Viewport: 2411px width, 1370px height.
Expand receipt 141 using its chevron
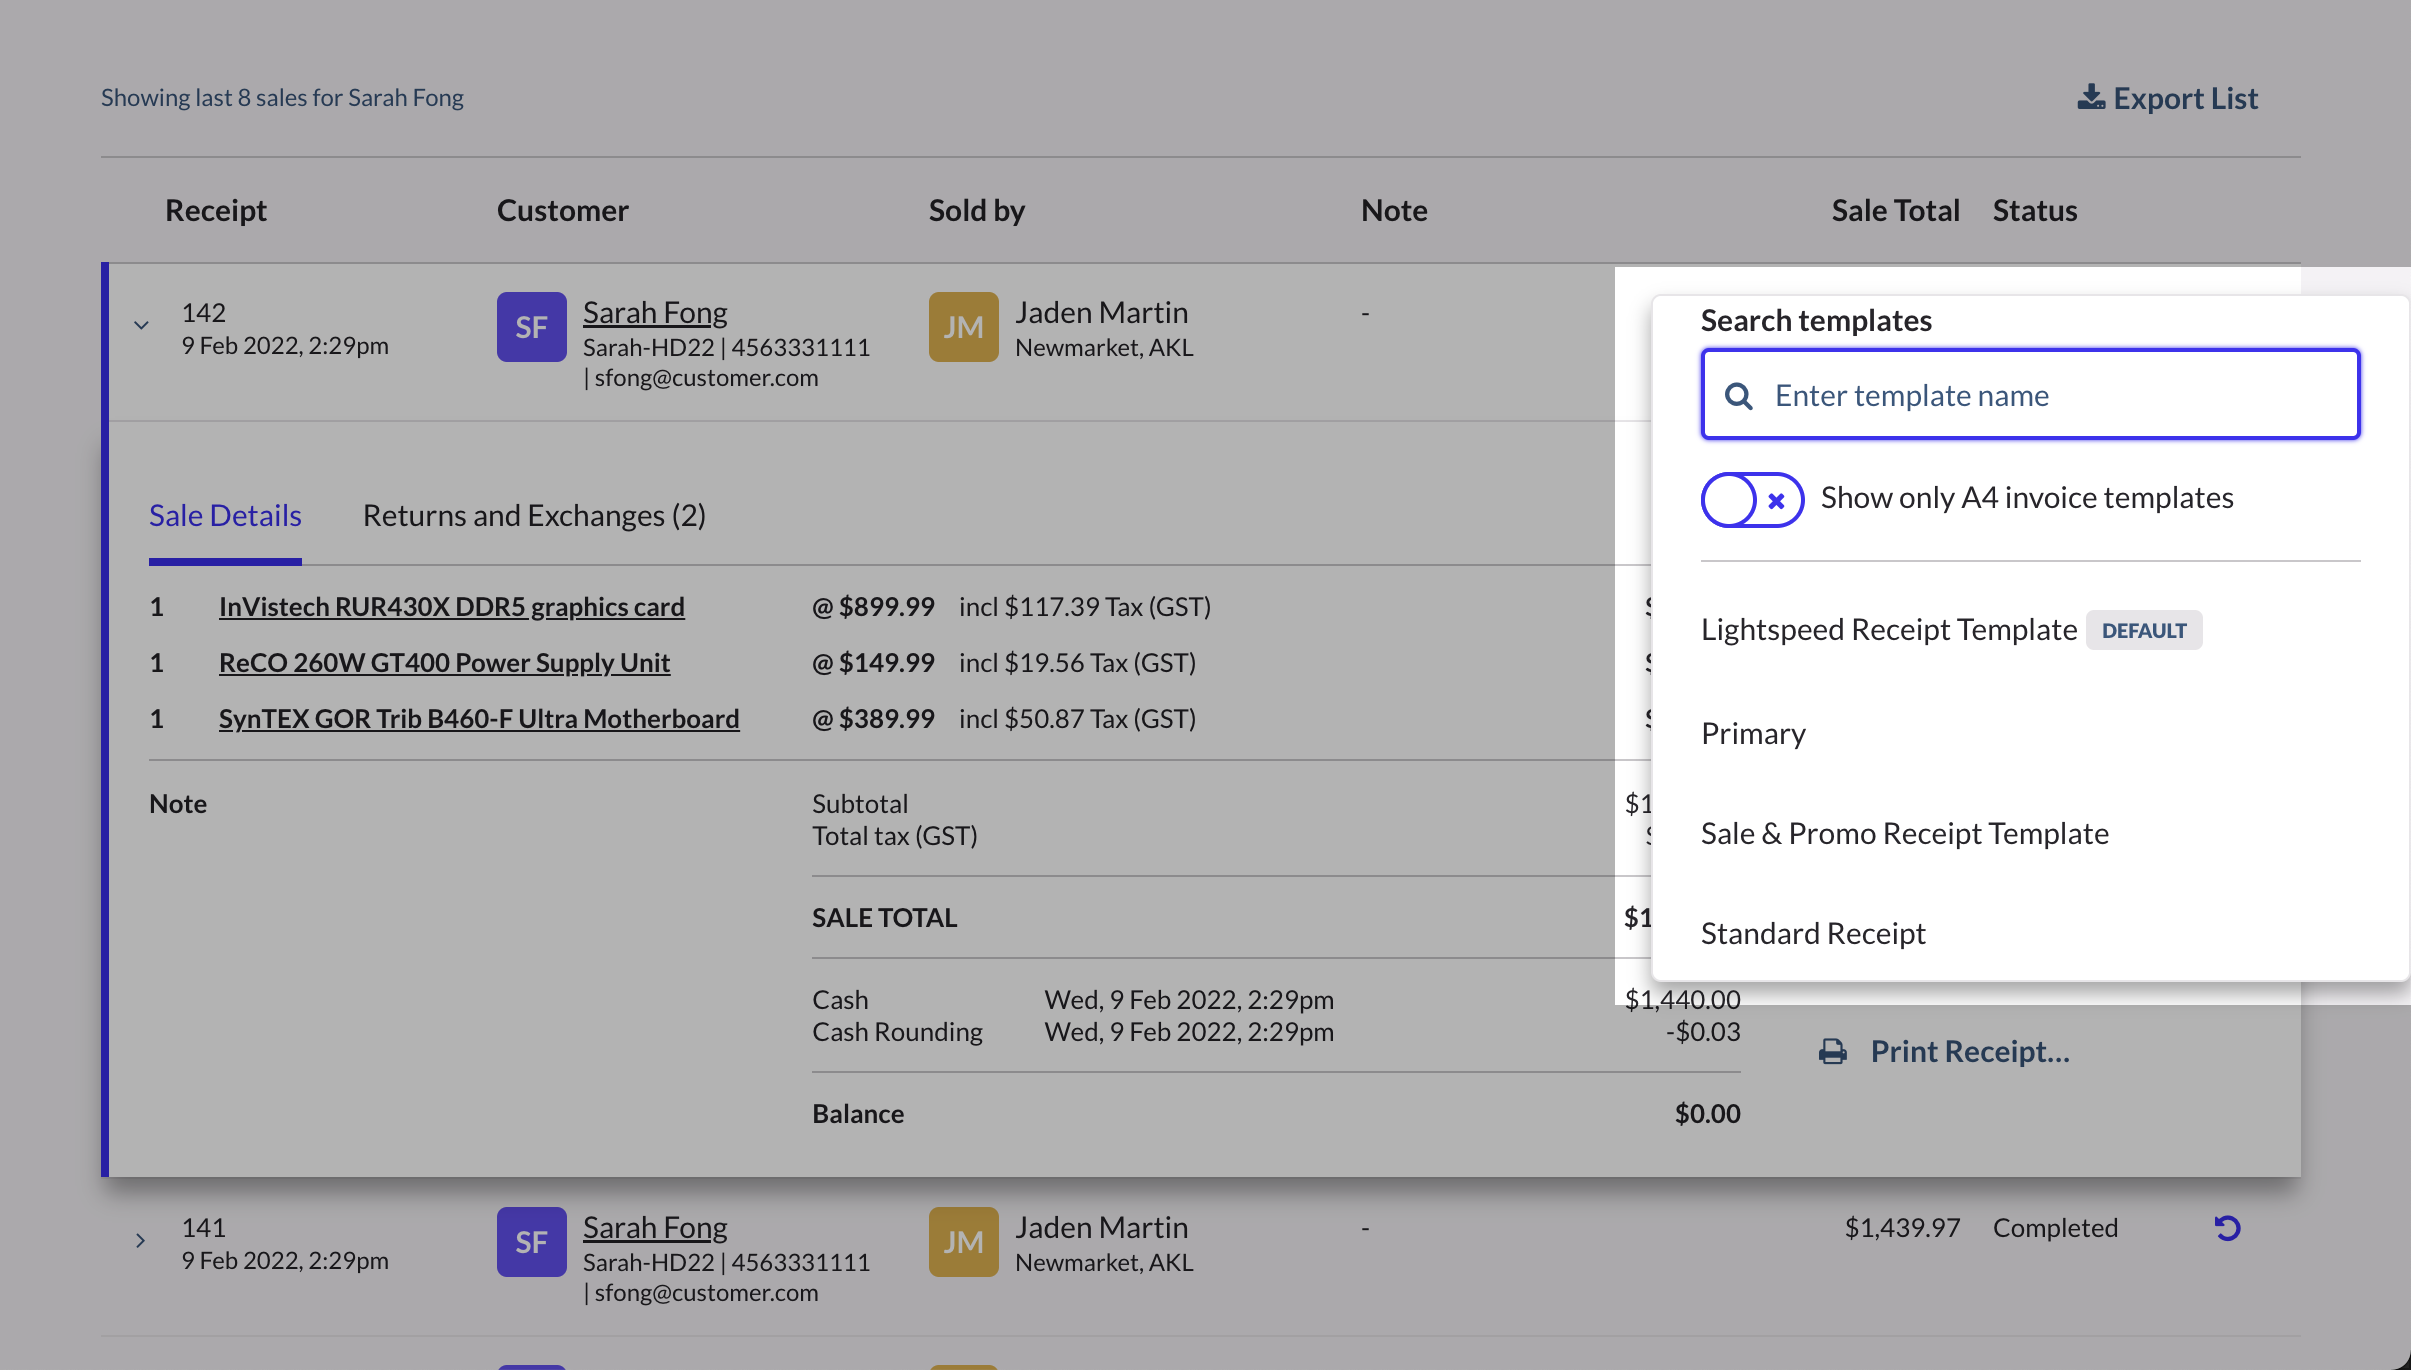click(140, 1240)
